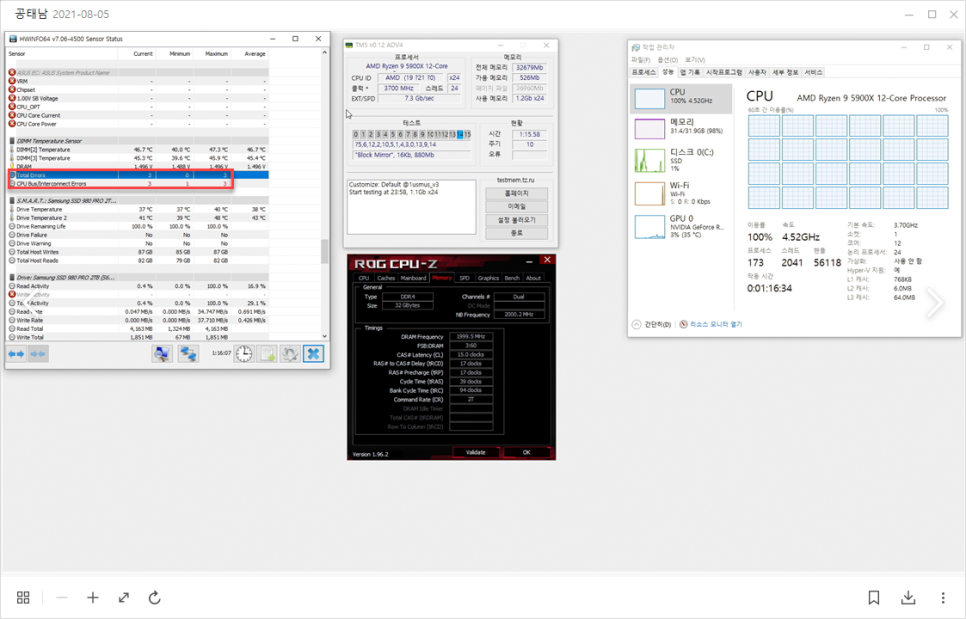
Task: Open 보기(V) menu in Task Manager
Action: 695,60
